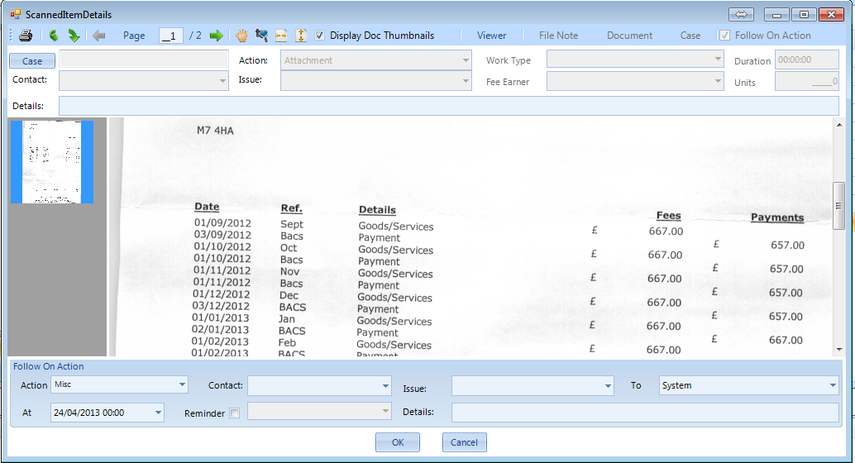
Task: Click the Cancel button
Action: (x=464, y=442)
